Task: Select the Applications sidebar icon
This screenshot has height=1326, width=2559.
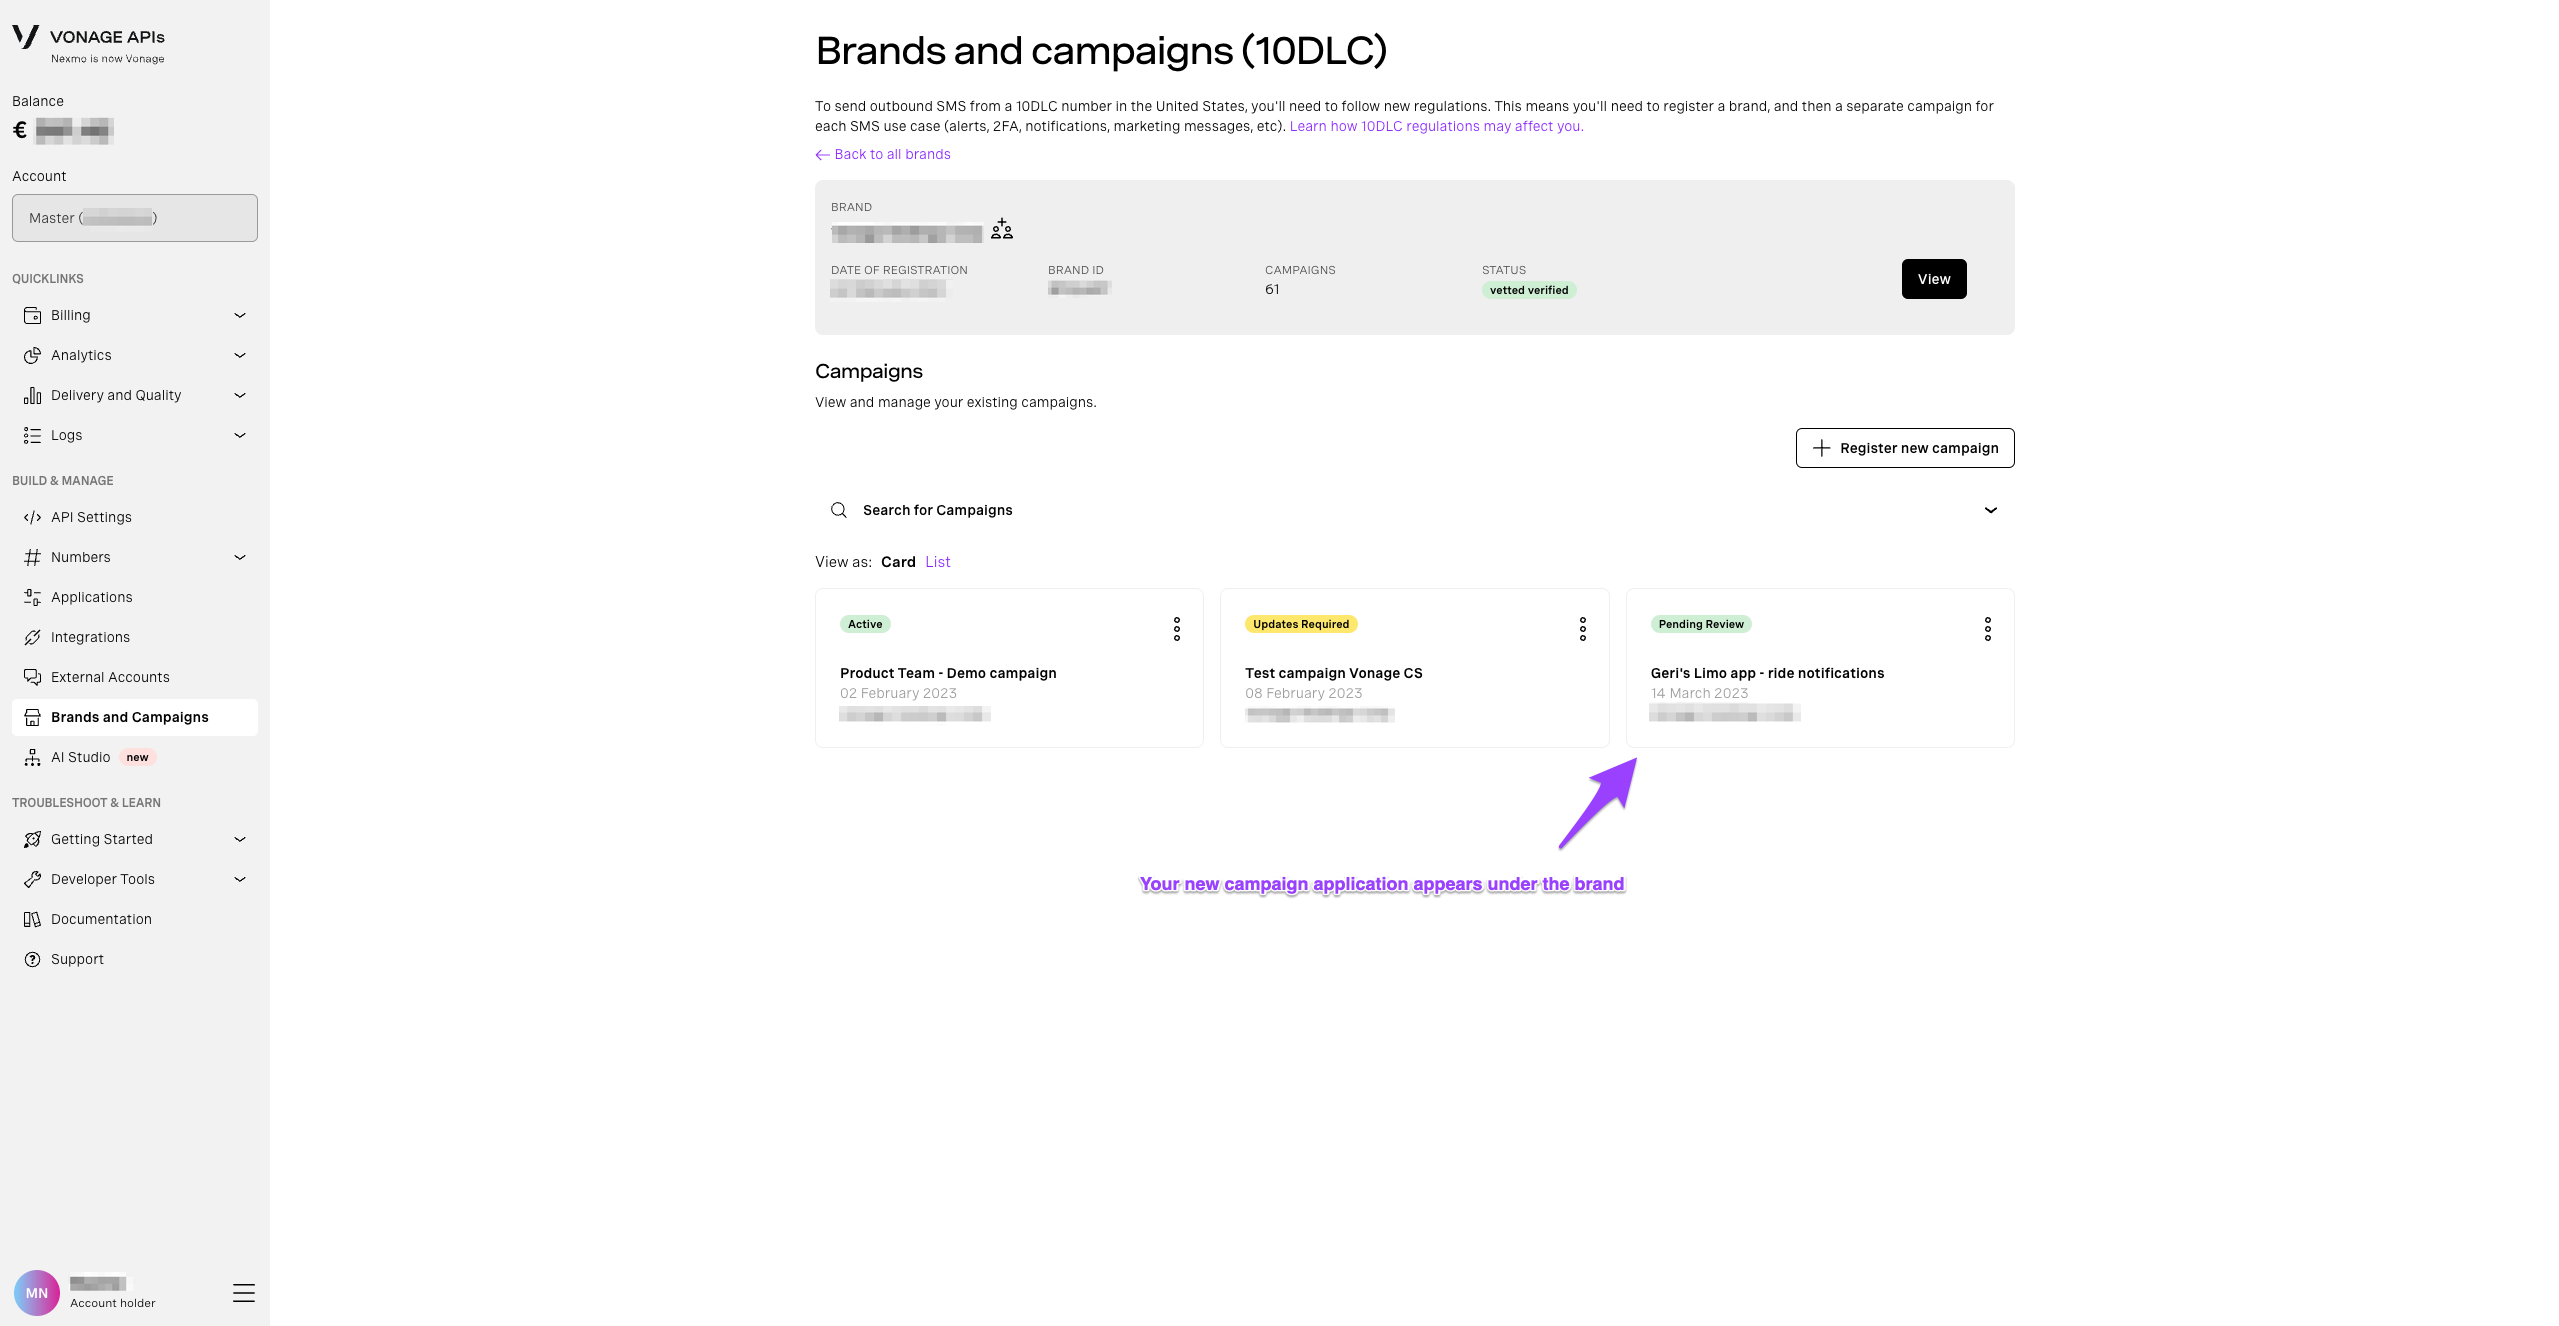Action: pyautogui.click(x=32, y=597)
